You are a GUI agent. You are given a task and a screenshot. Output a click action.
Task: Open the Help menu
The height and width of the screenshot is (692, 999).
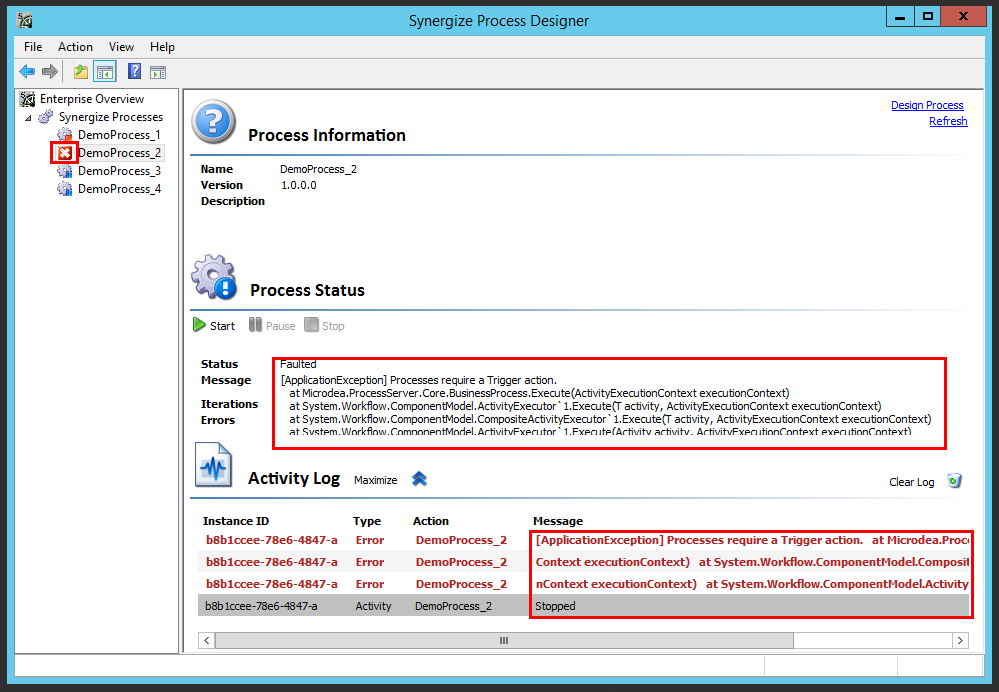click(162, 47)
